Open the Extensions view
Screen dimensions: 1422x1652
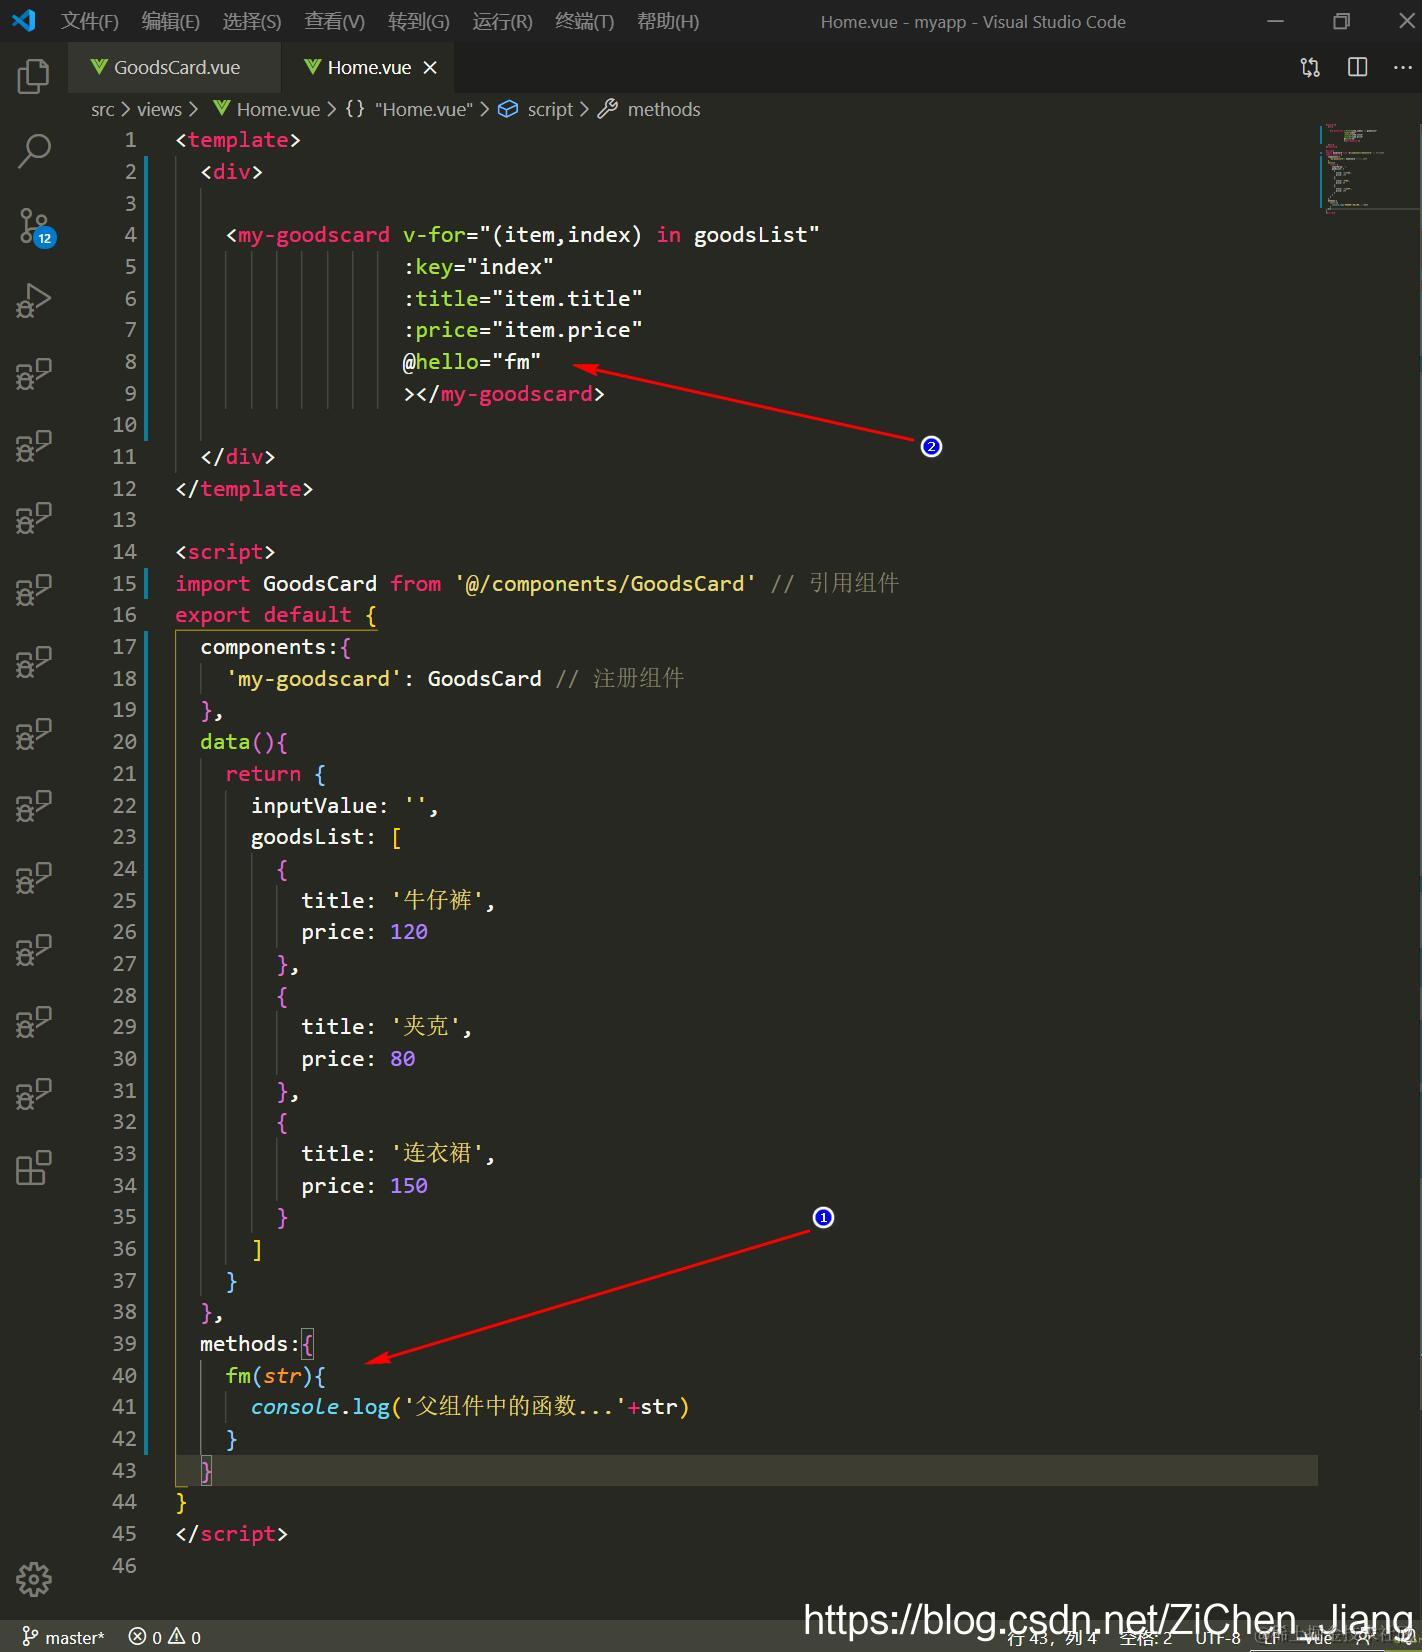click(33, 1167)
